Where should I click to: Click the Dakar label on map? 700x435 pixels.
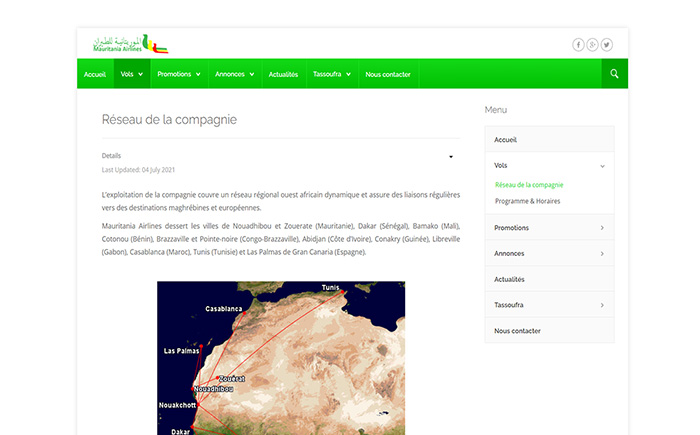pyautogui.click(x=181, y=431)
